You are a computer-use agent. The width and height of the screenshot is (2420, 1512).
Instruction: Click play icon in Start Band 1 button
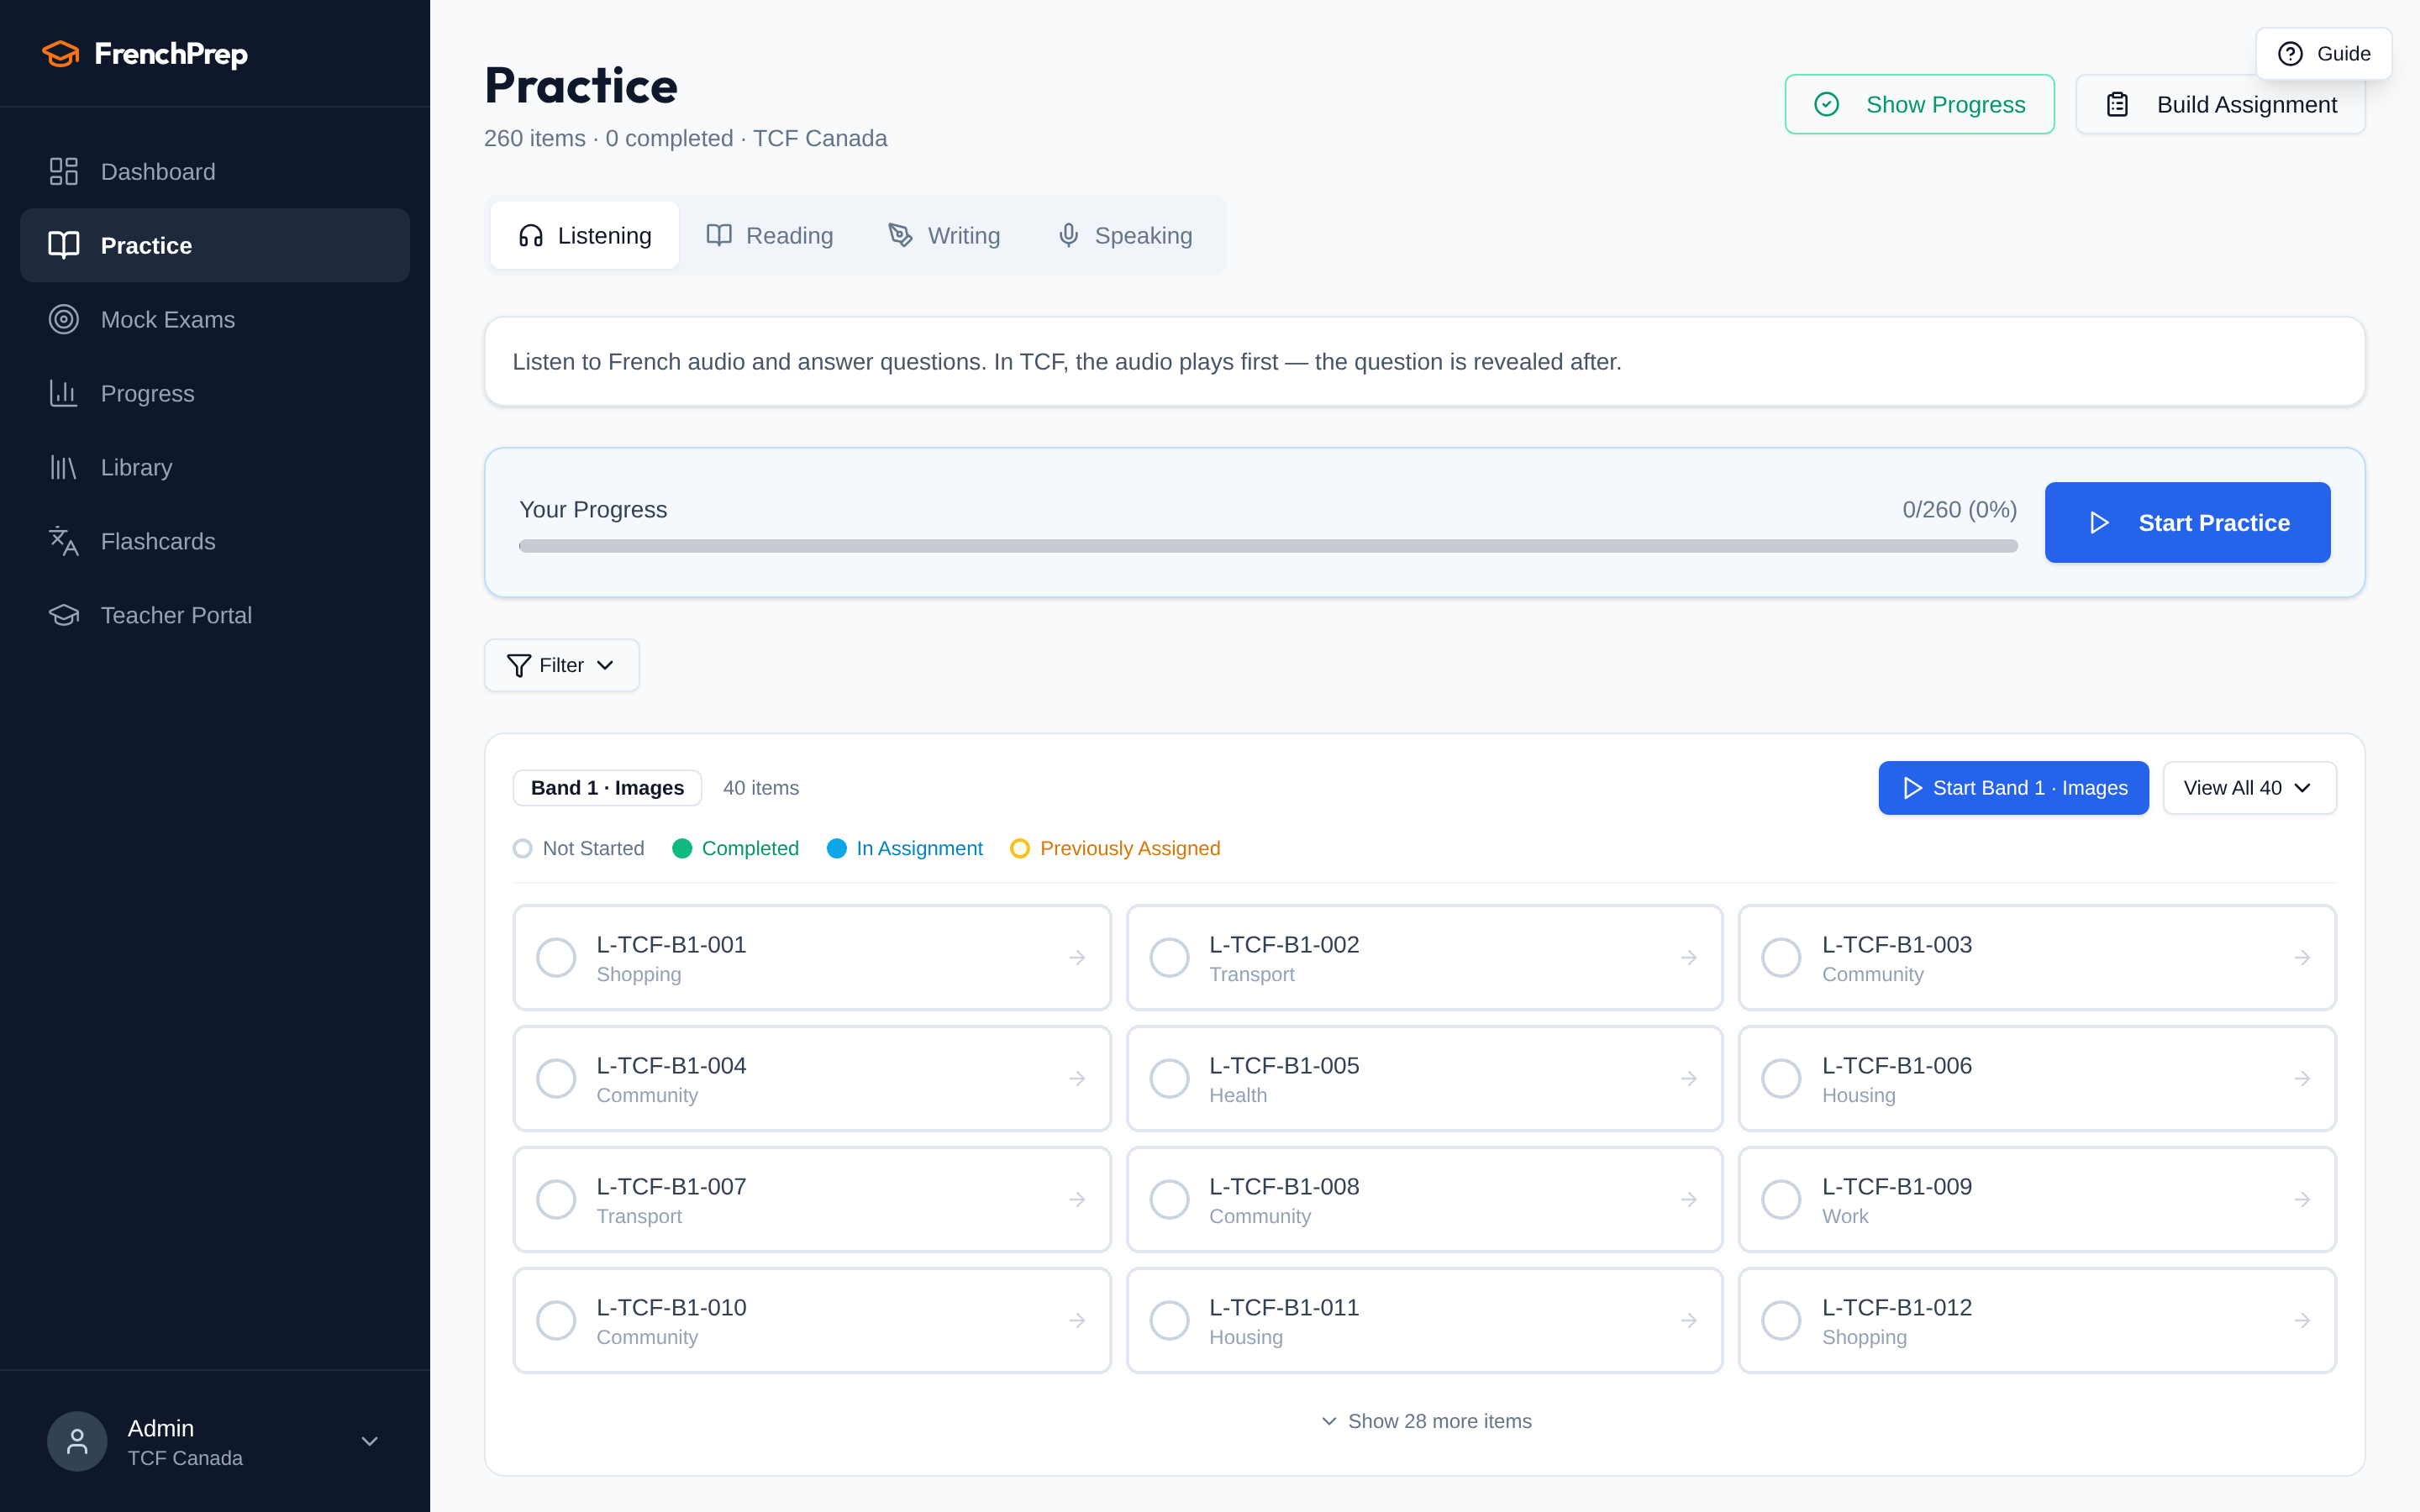click(x=1912, y=788)
